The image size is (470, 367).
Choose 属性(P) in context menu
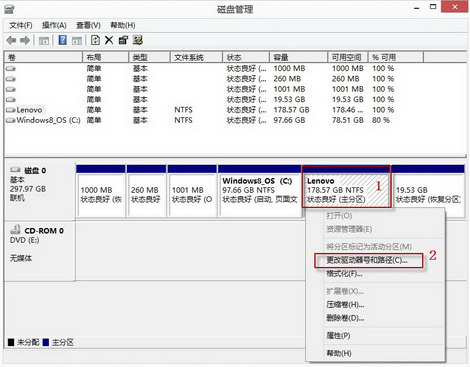(x=338, y=336)
